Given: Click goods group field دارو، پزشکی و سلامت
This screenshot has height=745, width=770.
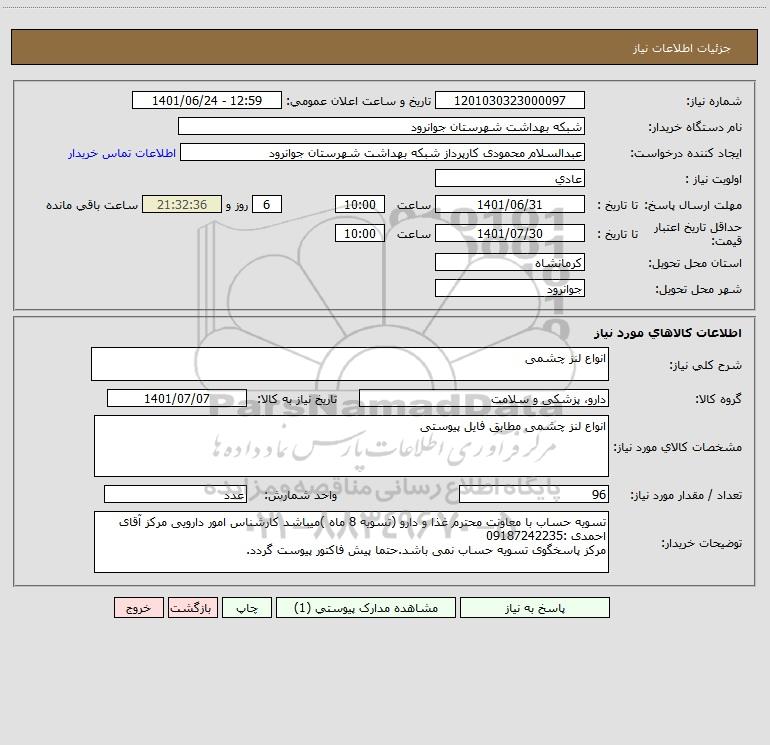Looking at the screenshot, I should click(x=484, y=398).
